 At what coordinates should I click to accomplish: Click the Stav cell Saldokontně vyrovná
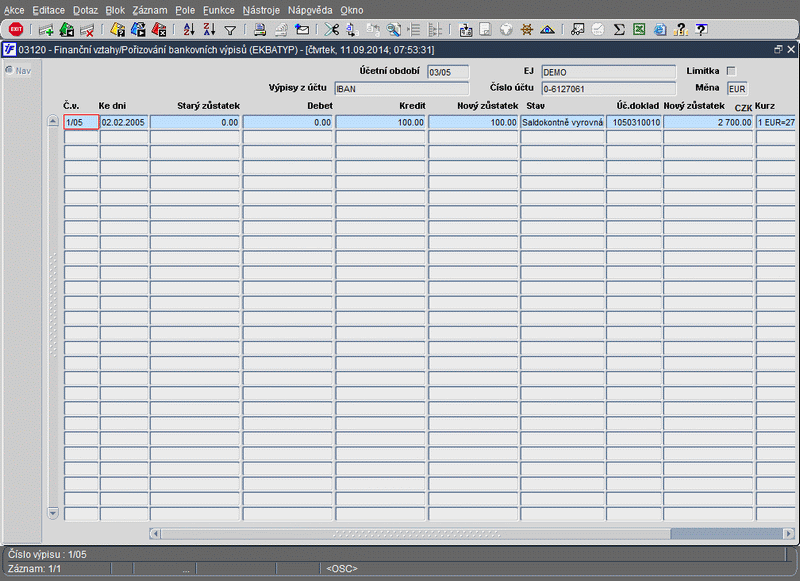pyautogui.click(x=562, y=122)
